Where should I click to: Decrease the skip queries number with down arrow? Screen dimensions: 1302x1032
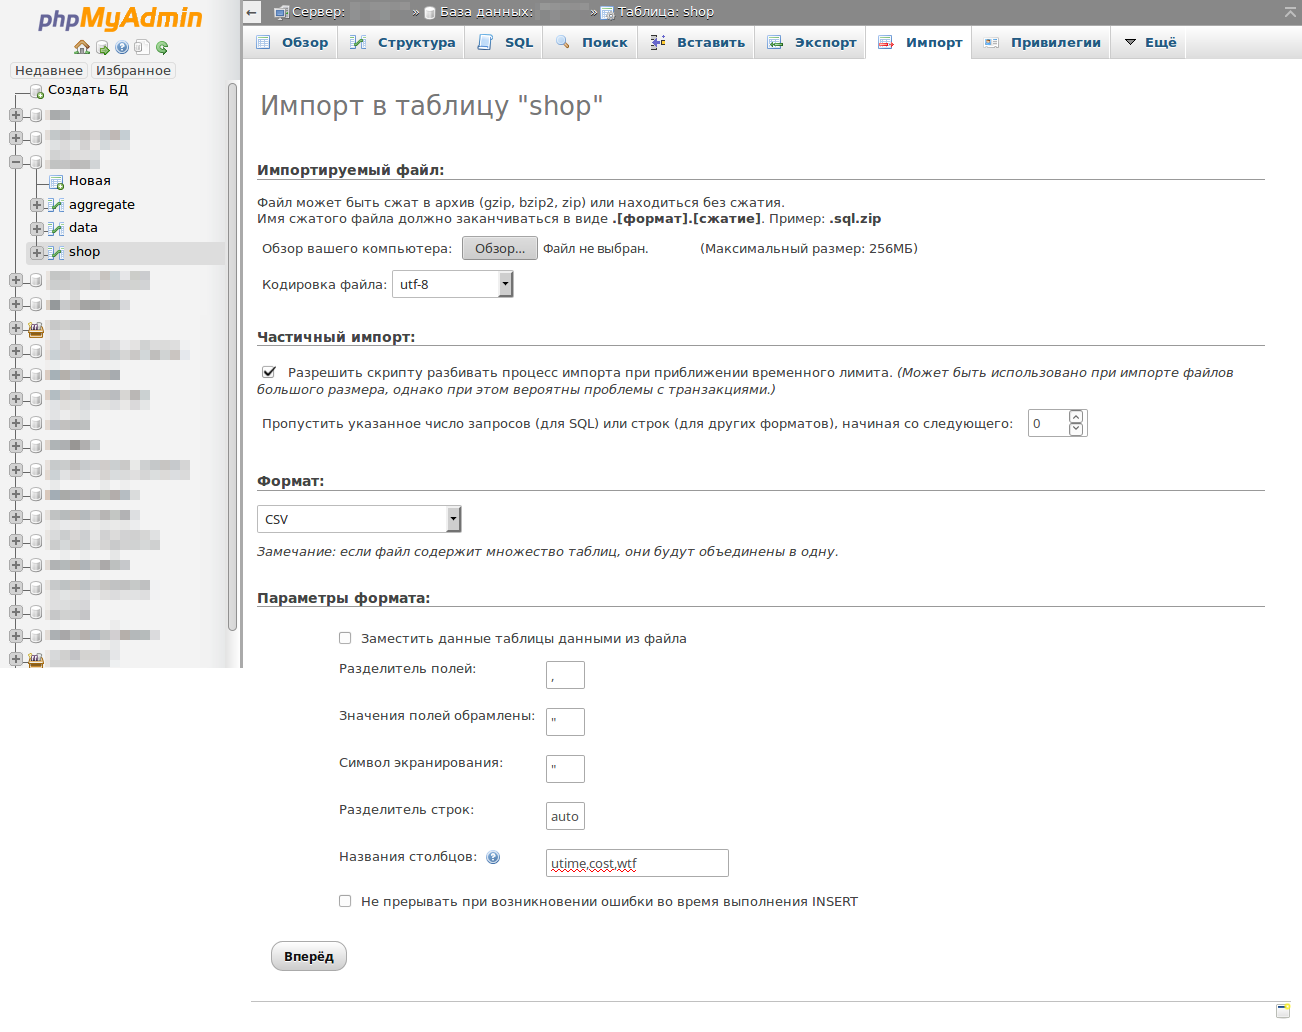(x=1076, y=429)
